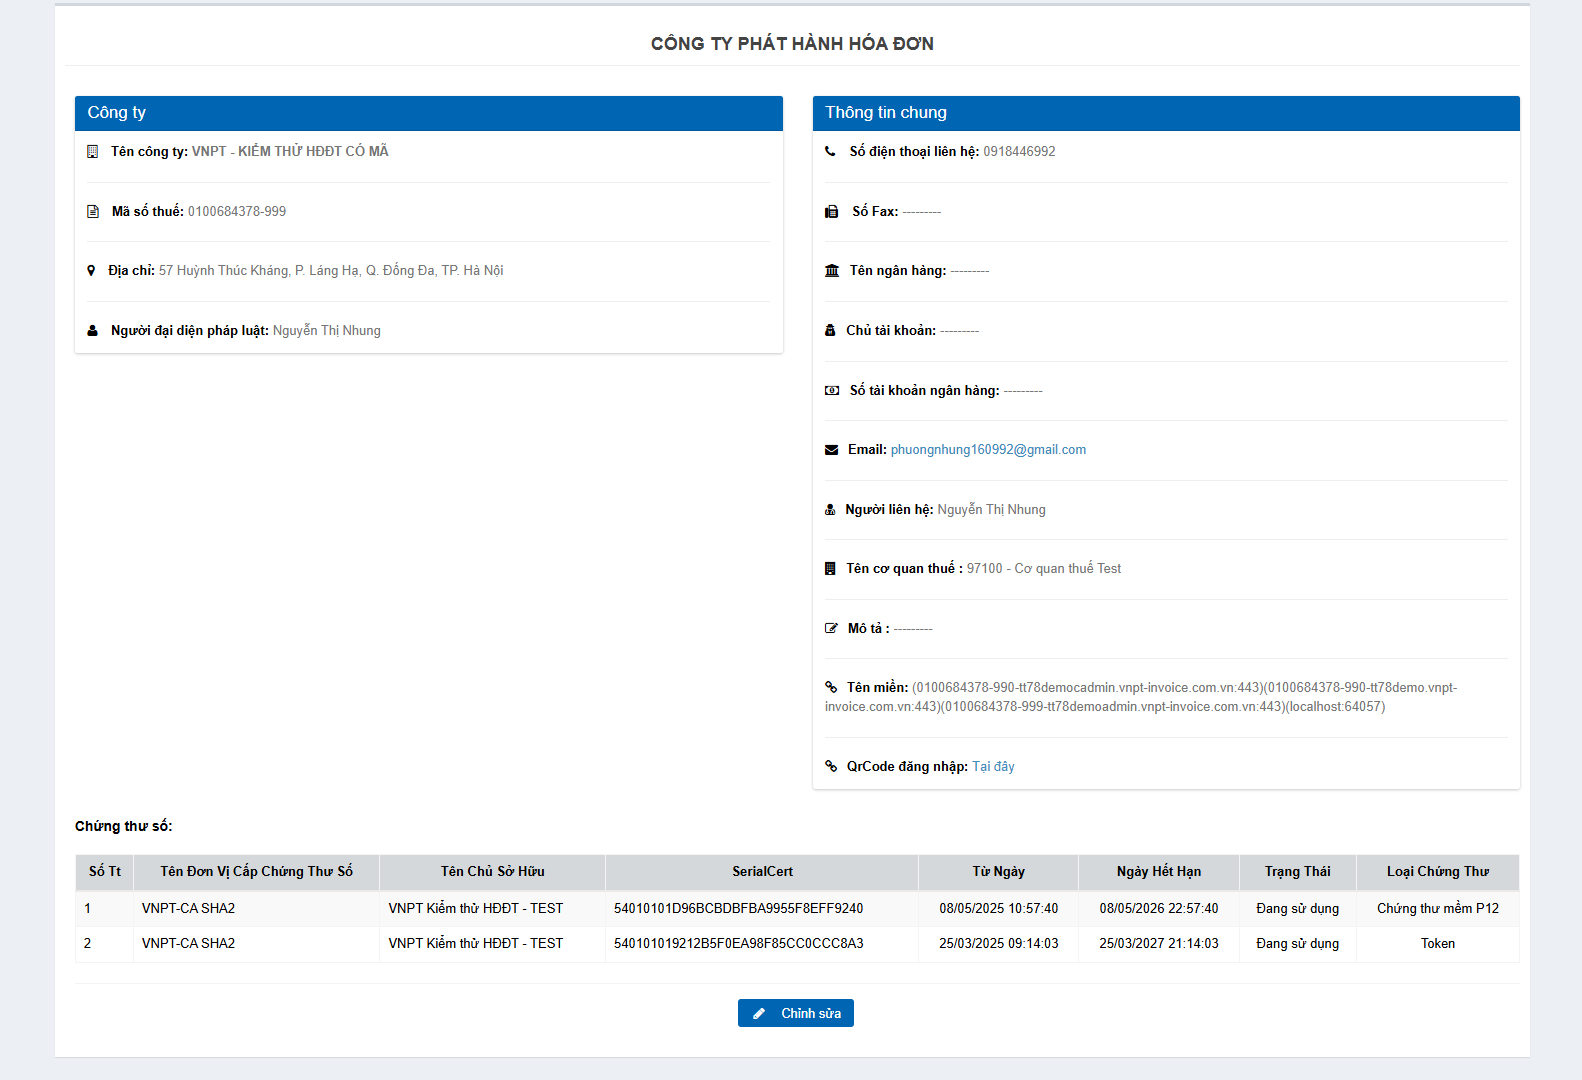Click the building icon beside Tên công ty
The height and width of the screenshot is (1080, 1582).
coord(93,152)
